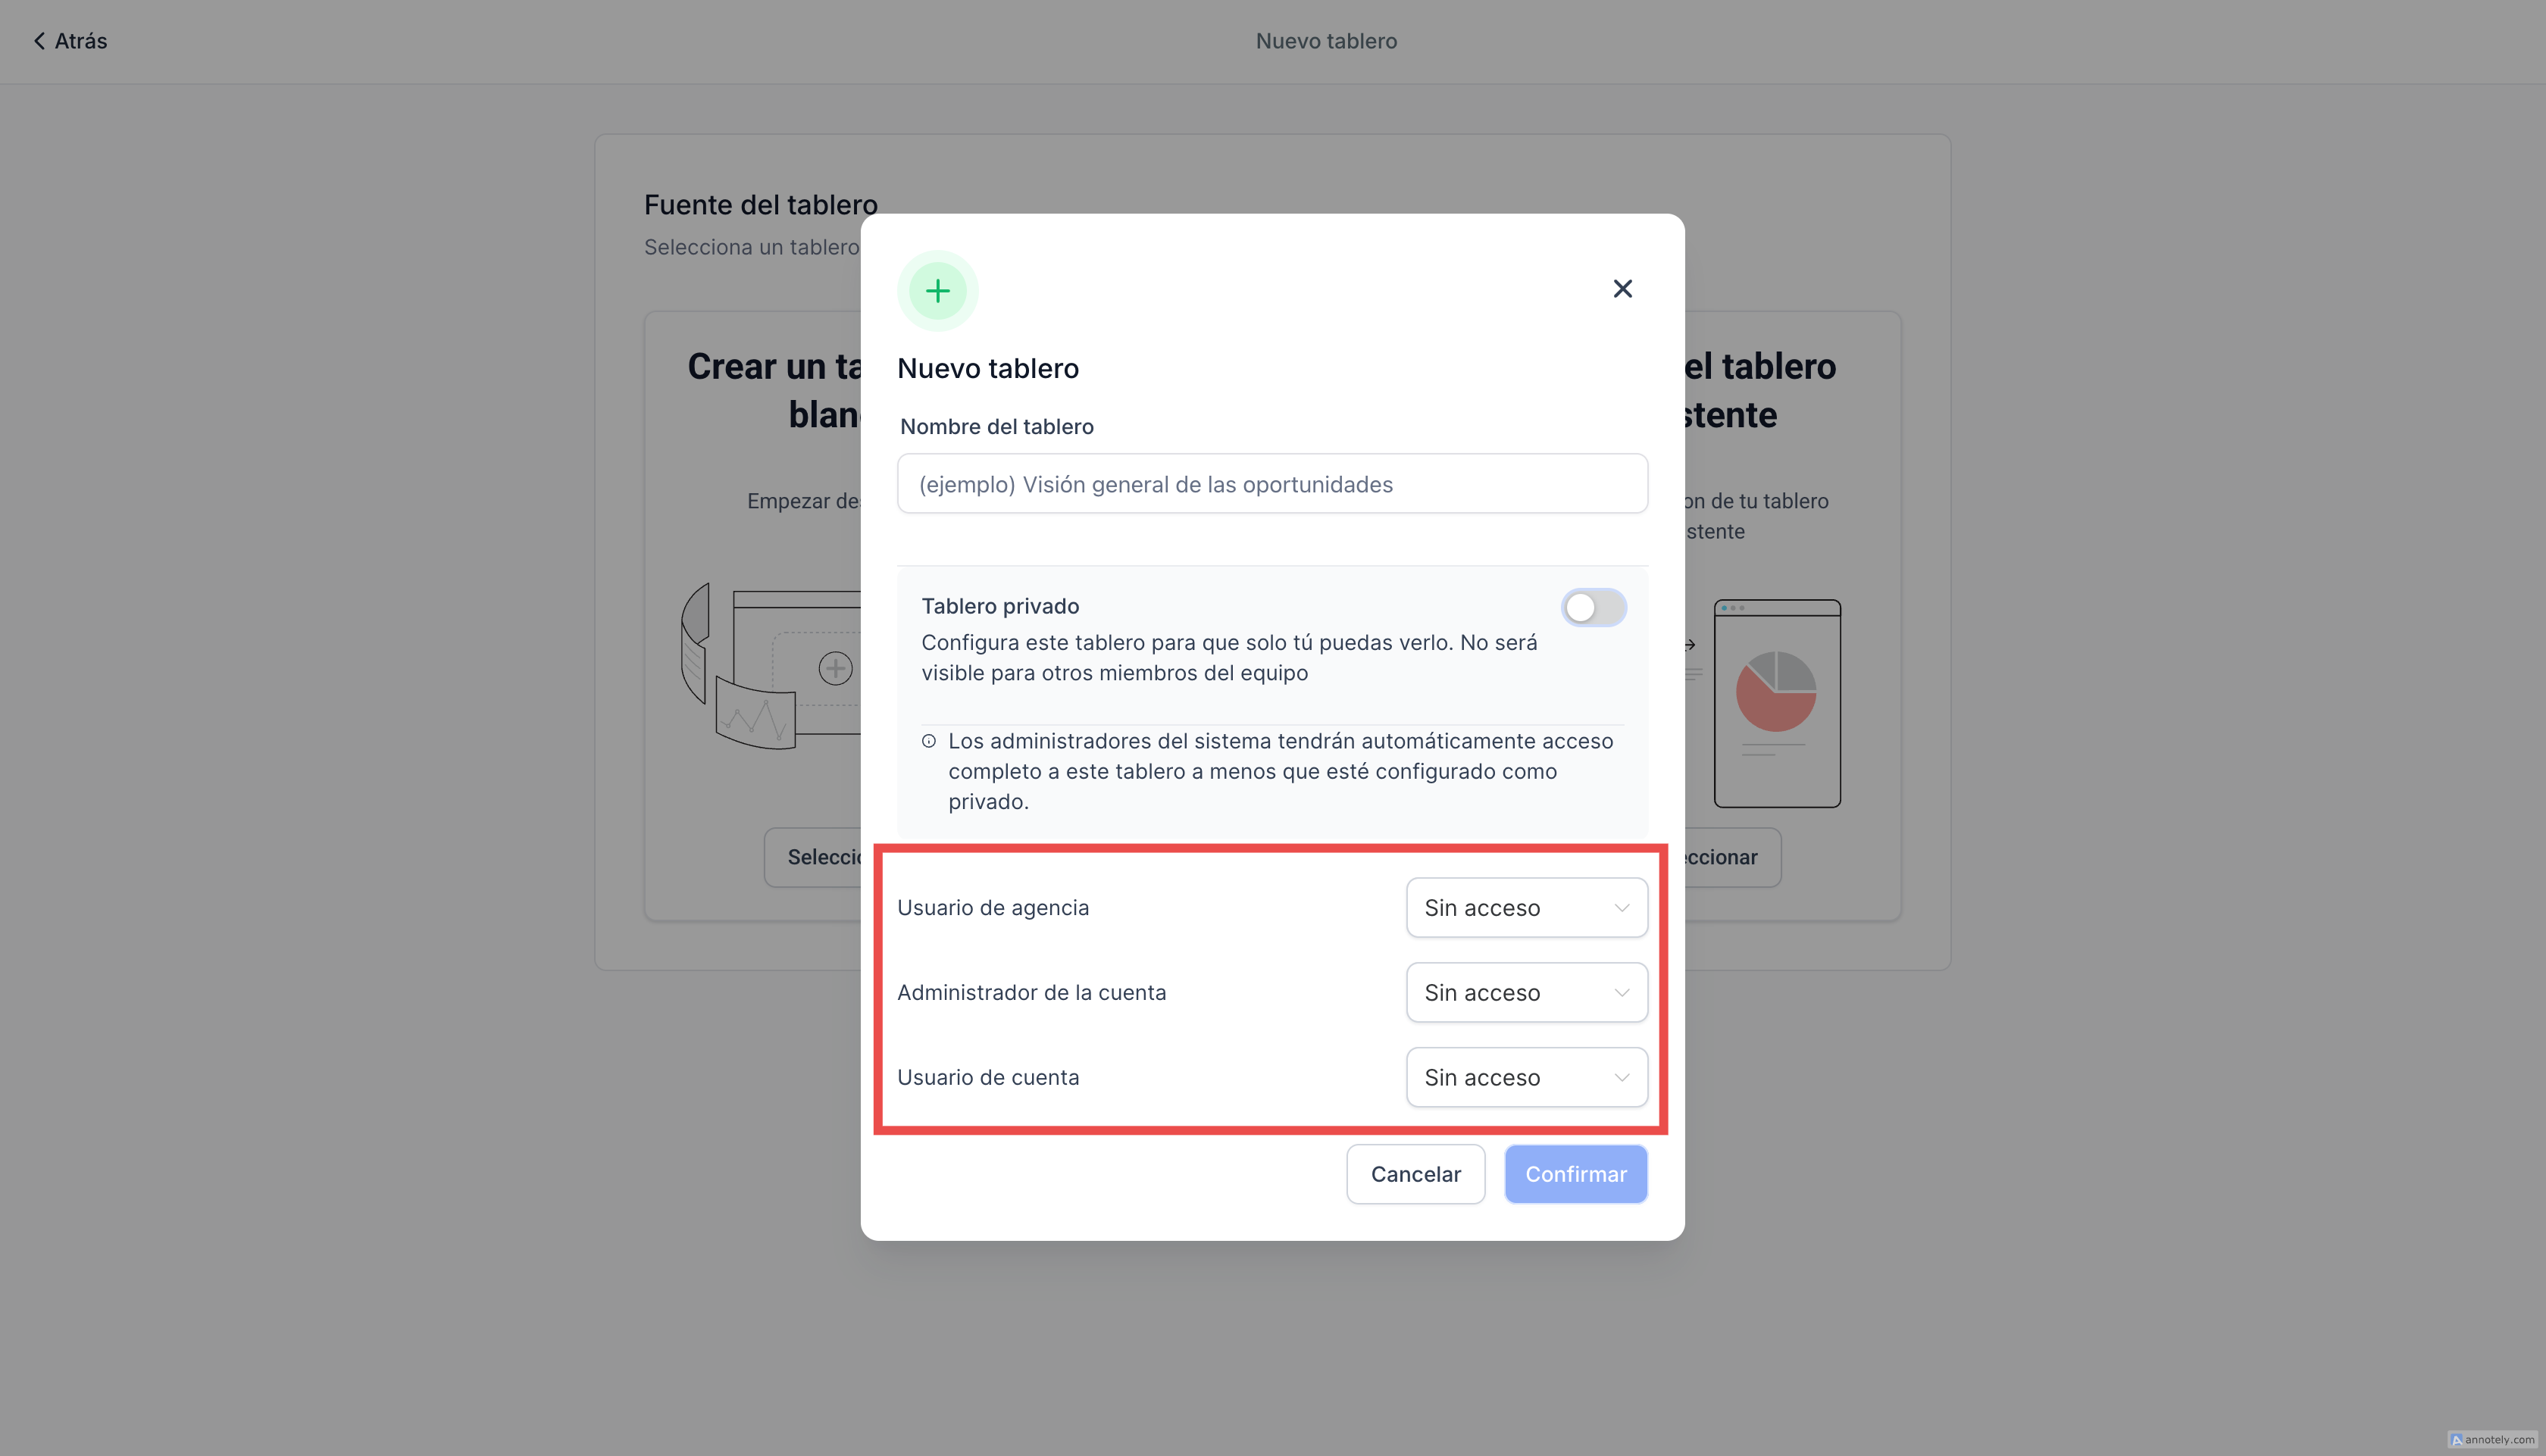The height and width of the screenshot is (1456, 2546).
Task: Click the green plus icon in the dialog
Action: click(937, 291)
